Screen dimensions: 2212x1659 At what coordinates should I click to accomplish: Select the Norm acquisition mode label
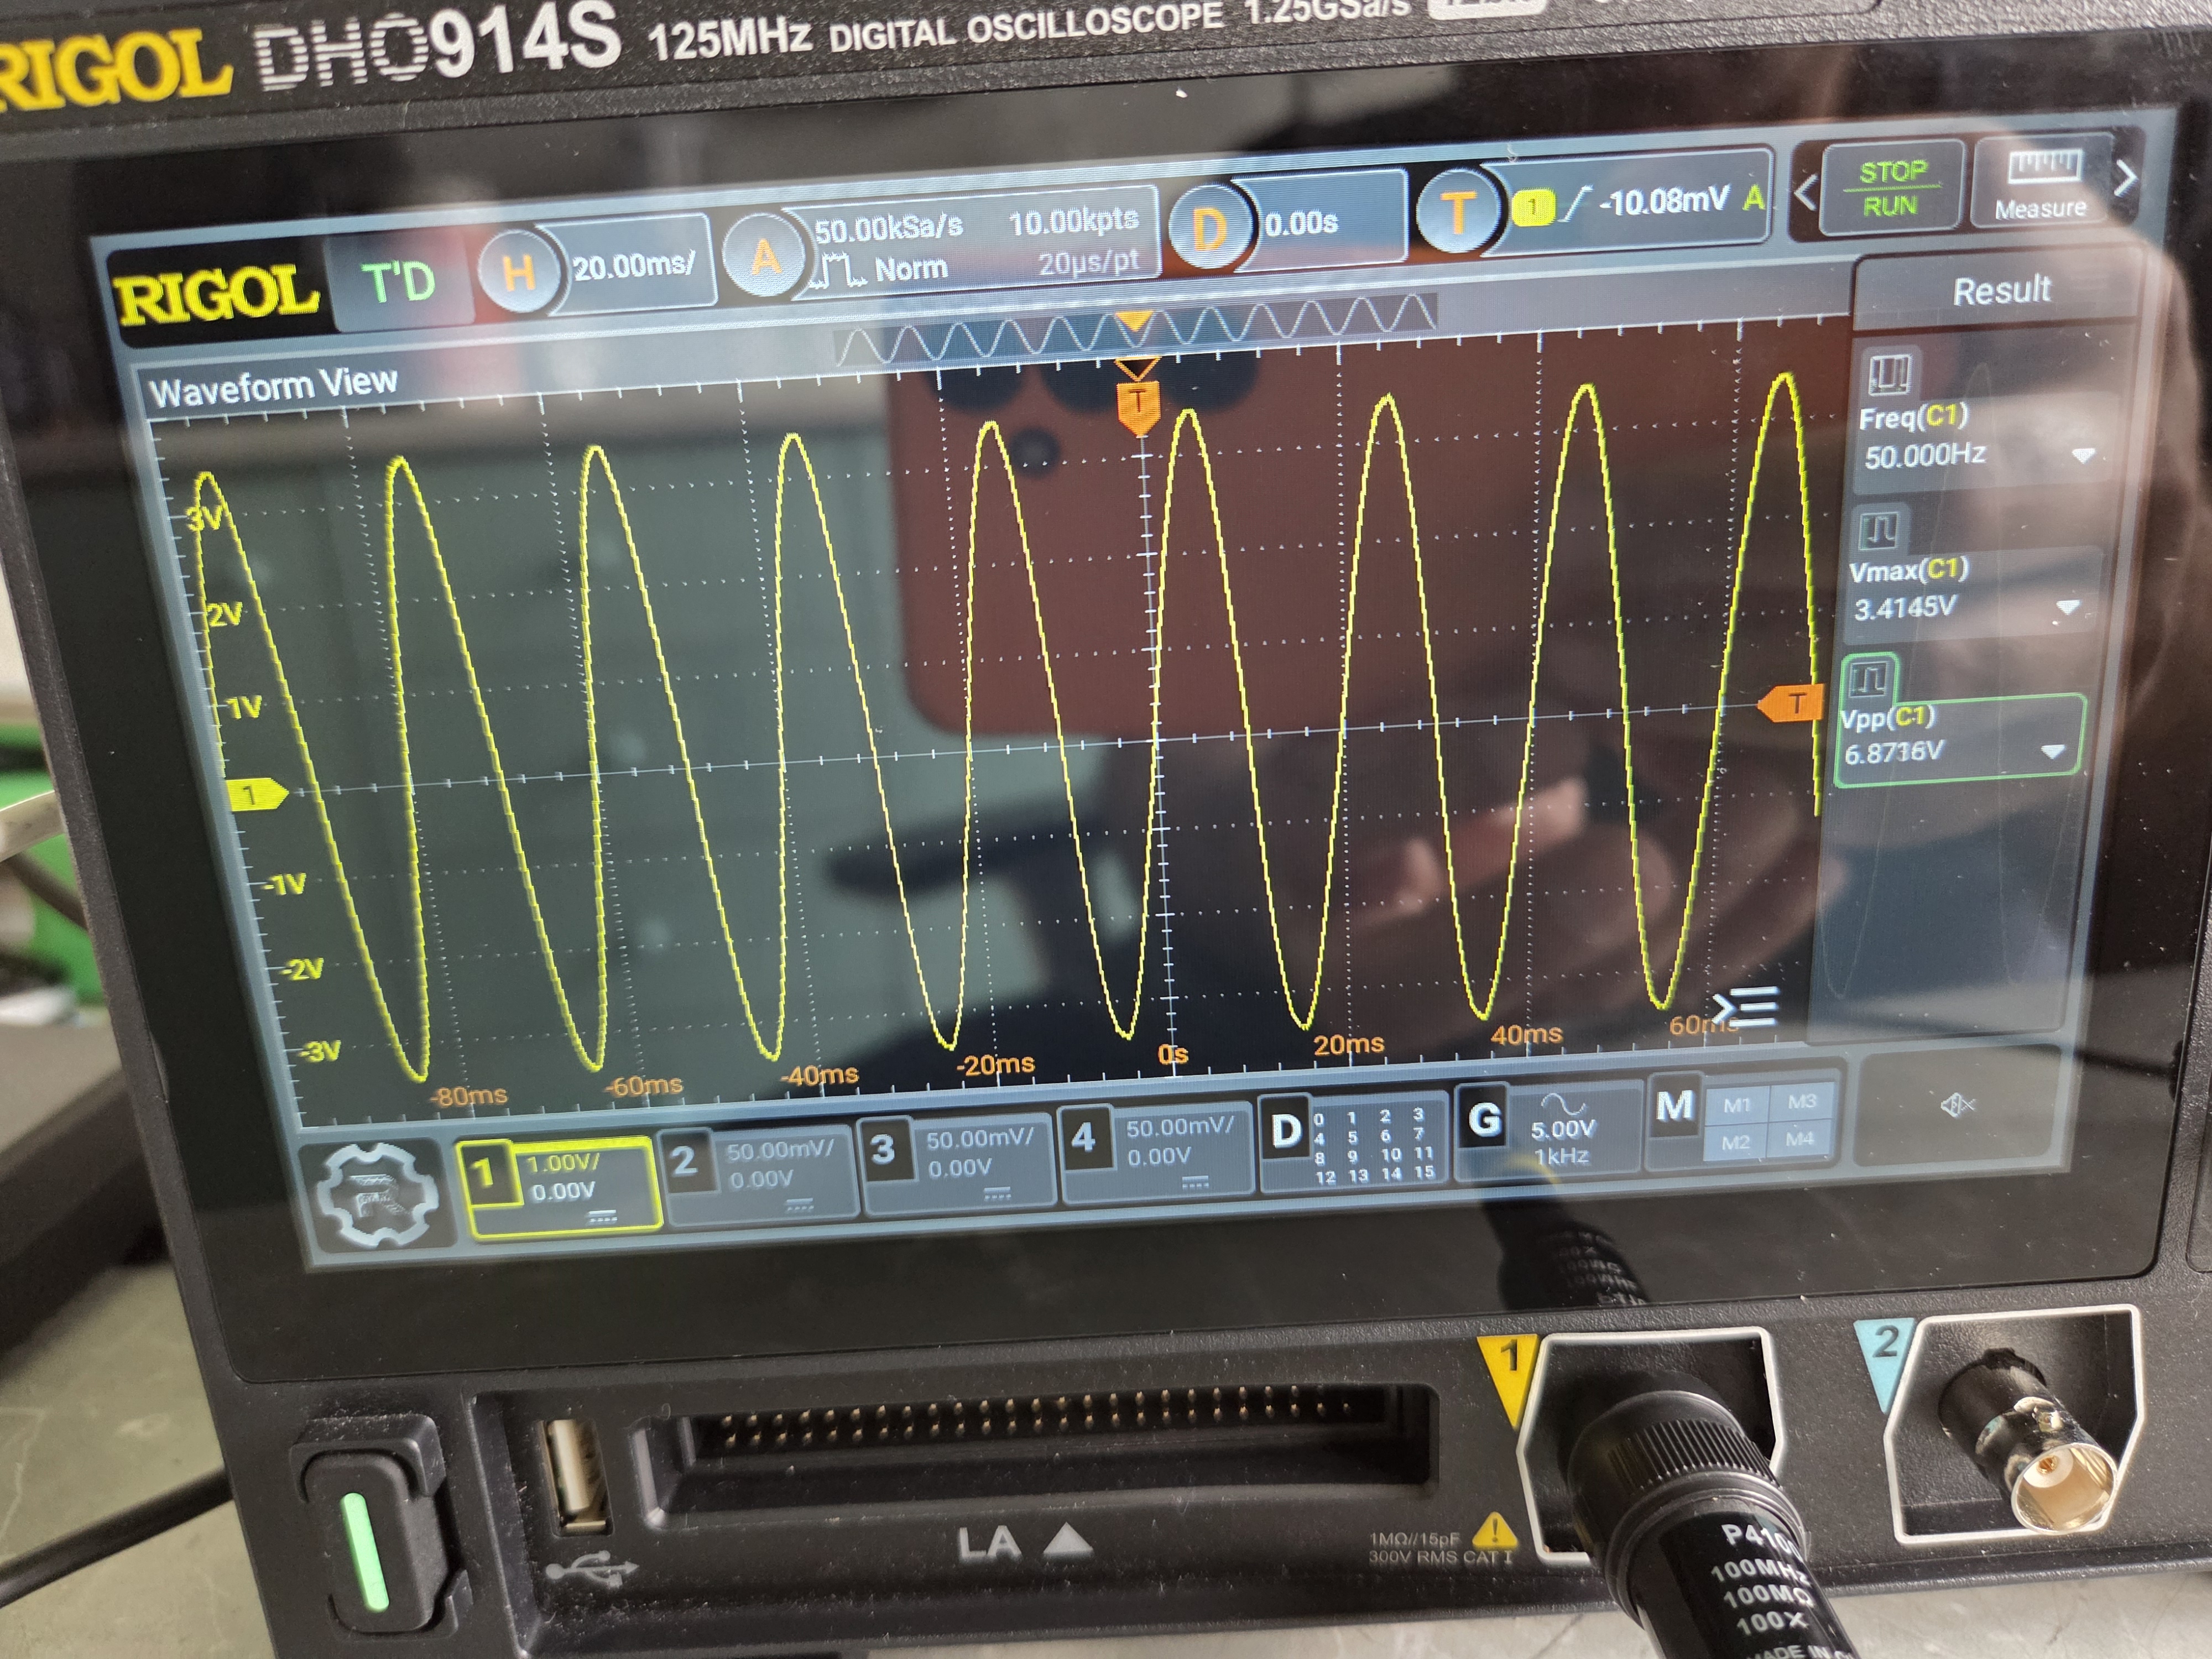[910, 269]
